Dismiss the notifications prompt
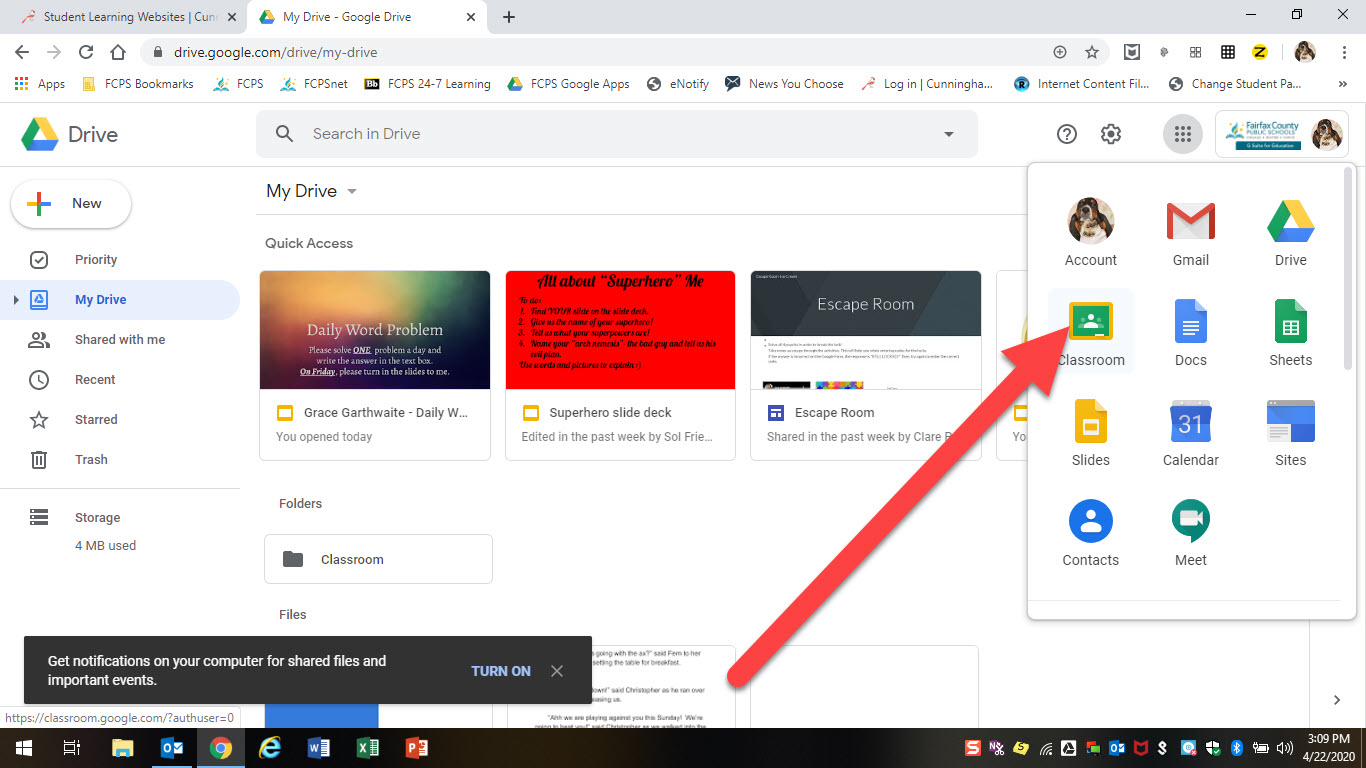 click(557, 671)
